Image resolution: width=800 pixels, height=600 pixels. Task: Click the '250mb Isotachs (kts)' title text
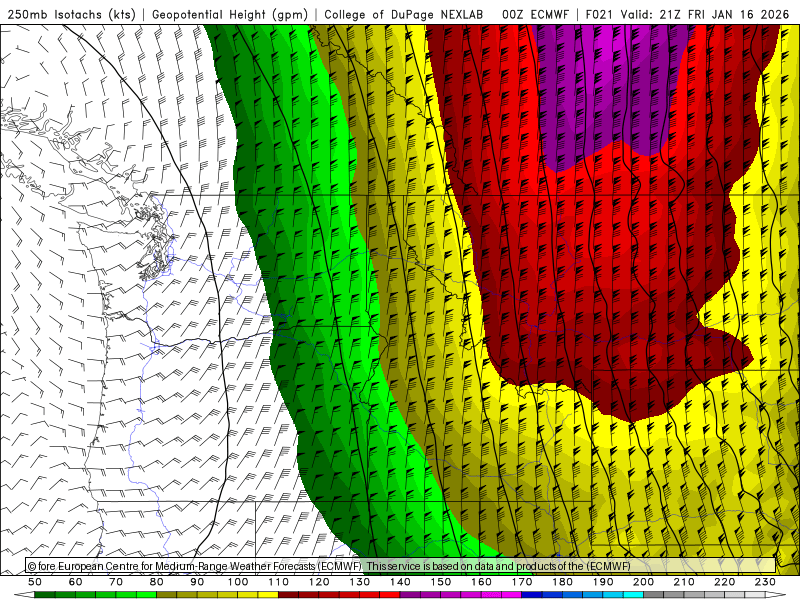click(72, 15)
